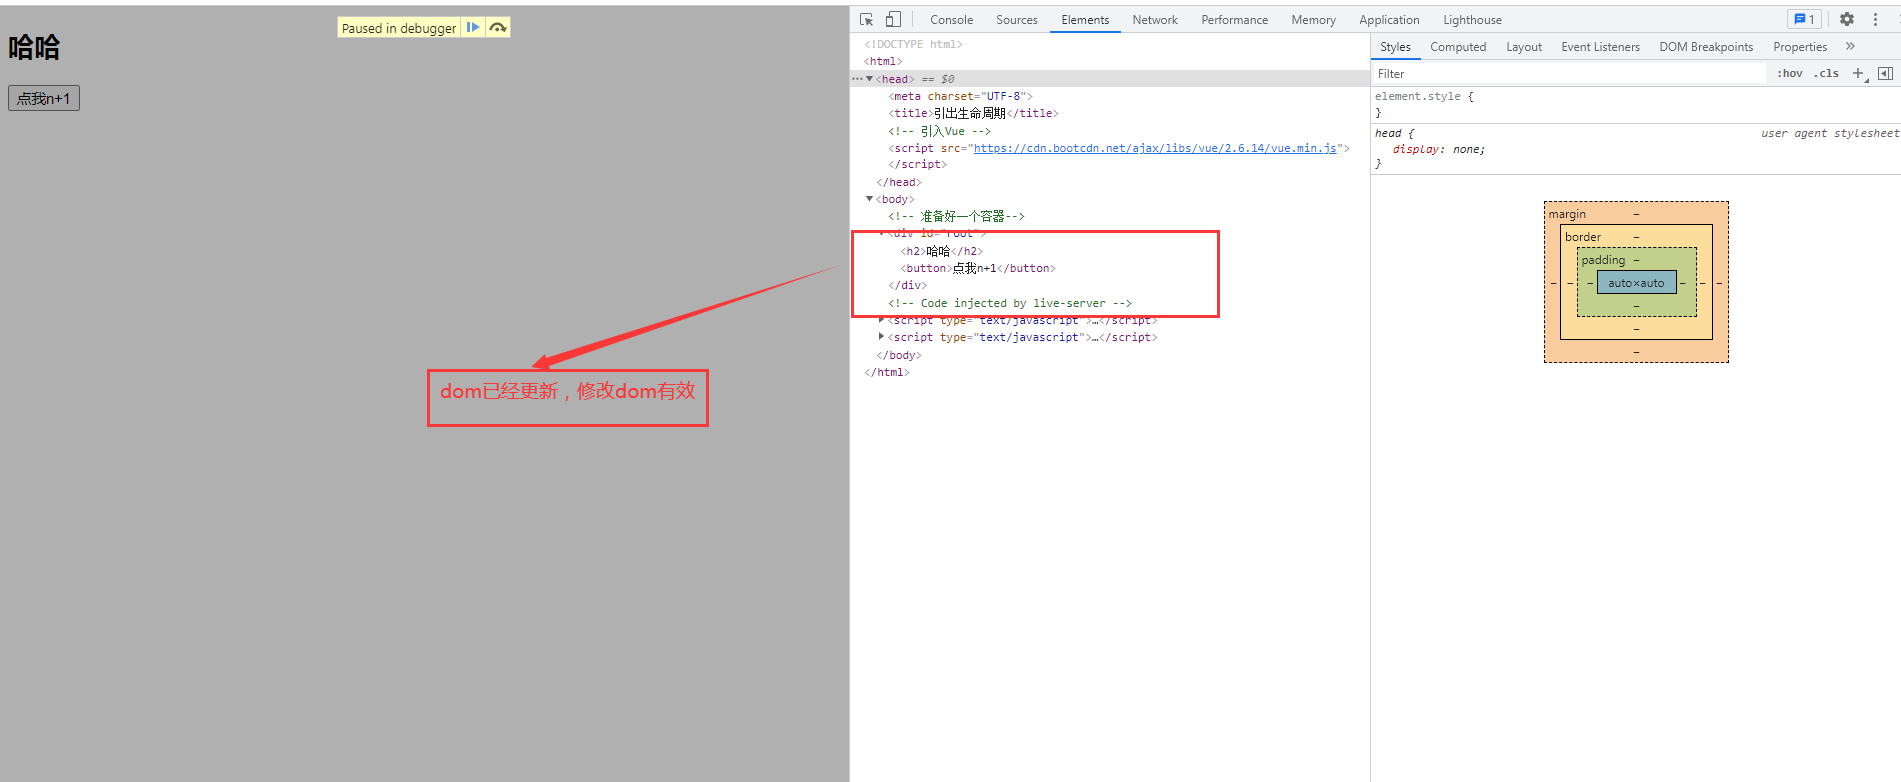Open the Network tab
1901x782 pixels.
point(1155,19)
